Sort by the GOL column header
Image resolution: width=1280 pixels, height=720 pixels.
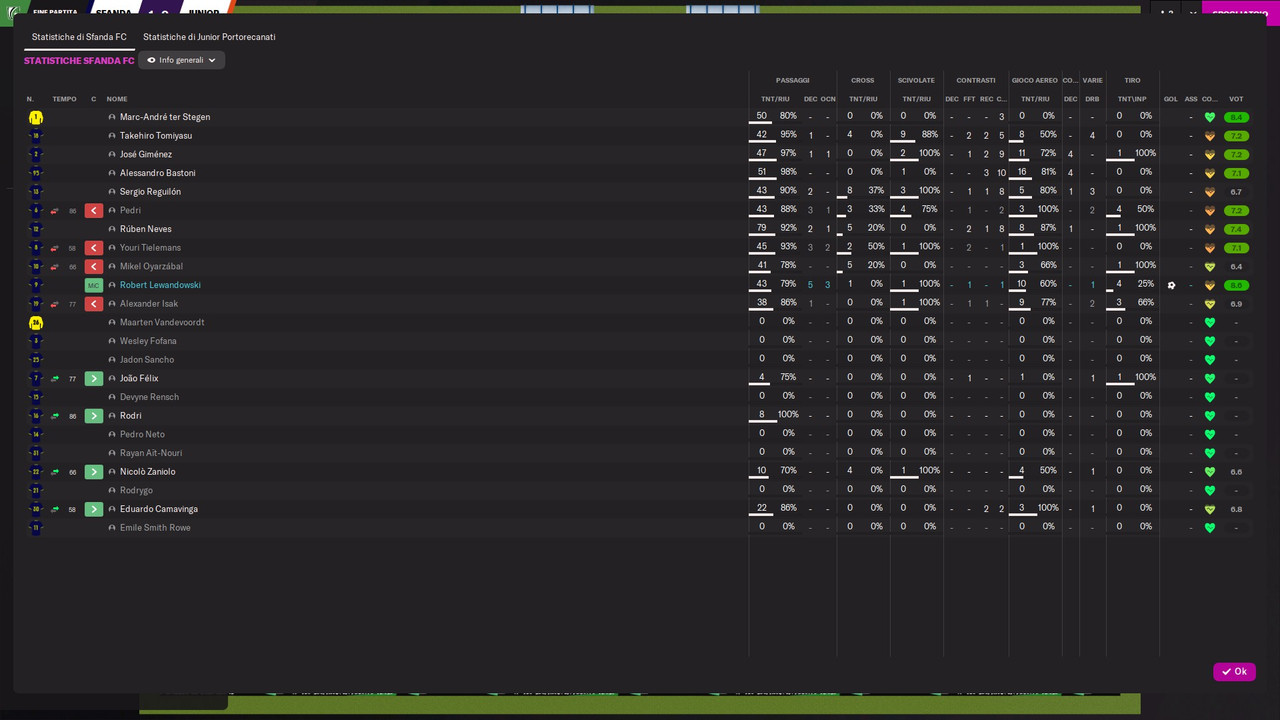(x=1171, y=99)
